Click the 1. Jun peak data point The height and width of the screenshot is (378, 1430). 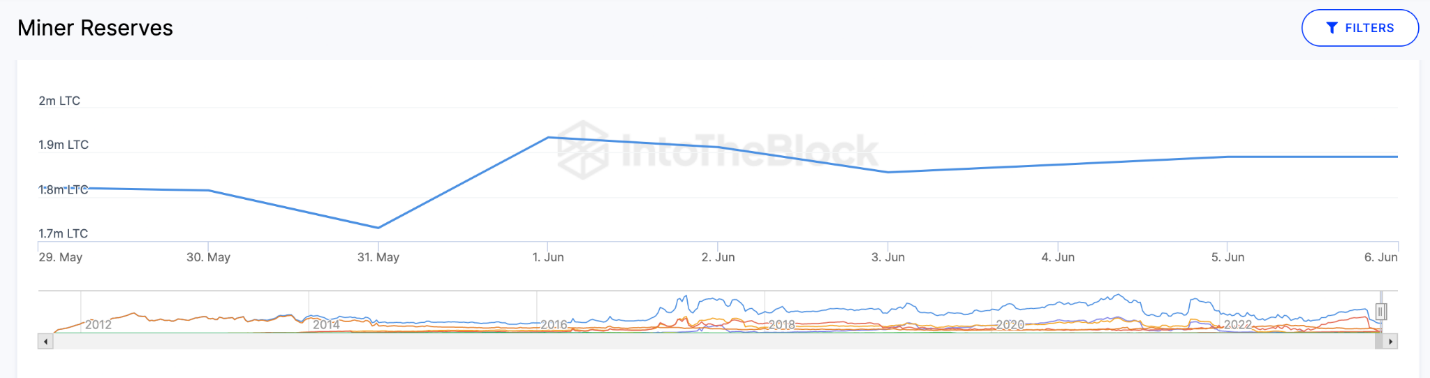(548, 137)
